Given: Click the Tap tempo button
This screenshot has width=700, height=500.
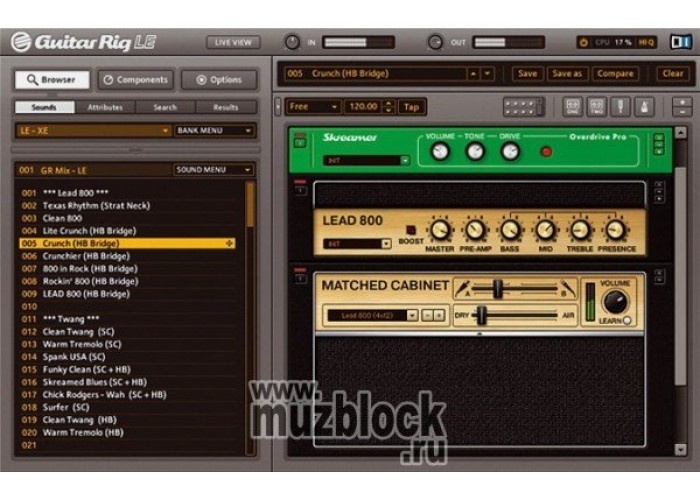Looking at the screenshot, I should pos(411,107).
